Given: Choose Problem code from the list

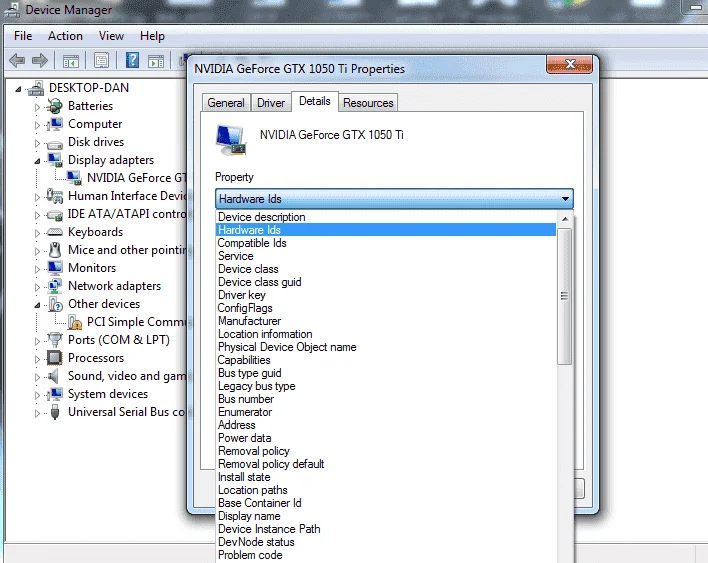Looking at the screenshot, I should (386, 555).
